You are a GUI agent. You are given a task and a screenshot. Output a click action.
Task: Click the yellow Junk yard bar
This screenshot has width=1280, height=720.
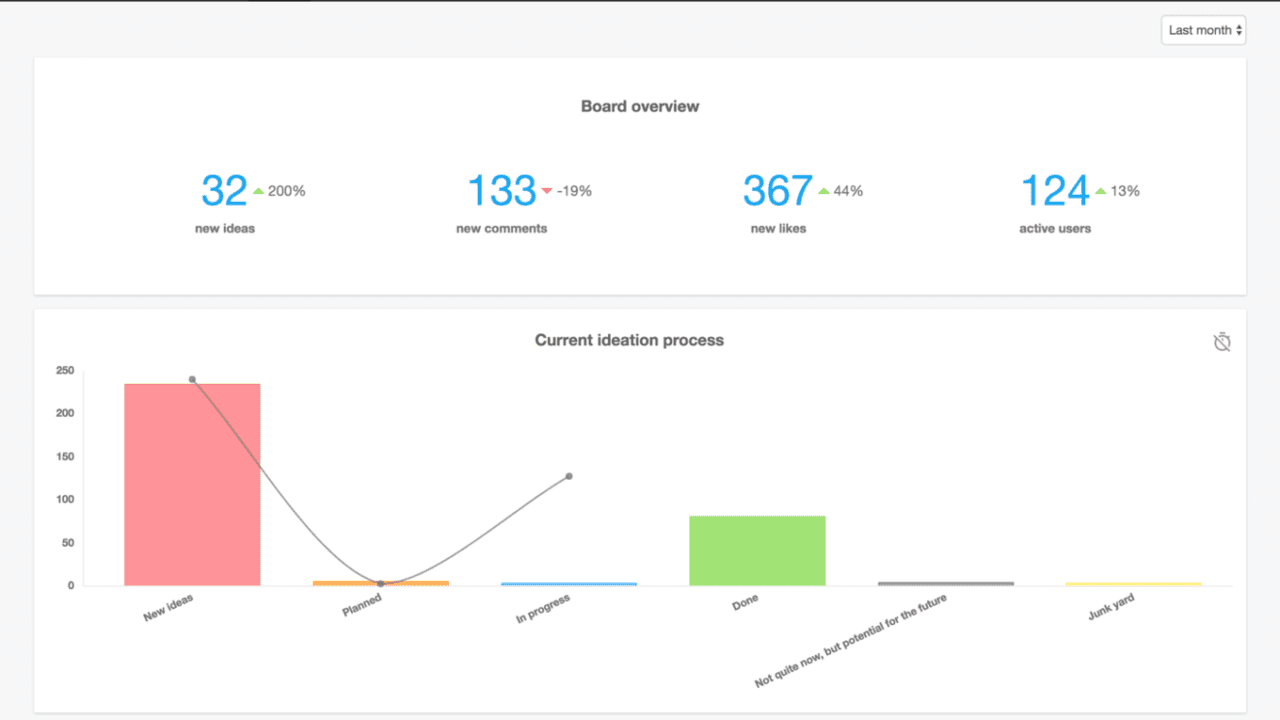(1133, 583)
